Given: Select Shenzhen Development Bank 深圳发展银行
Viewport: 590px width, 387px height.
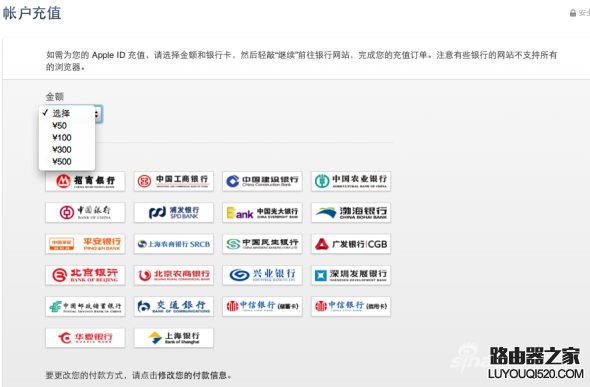Looking at the screenshot, I should [351, 275].
